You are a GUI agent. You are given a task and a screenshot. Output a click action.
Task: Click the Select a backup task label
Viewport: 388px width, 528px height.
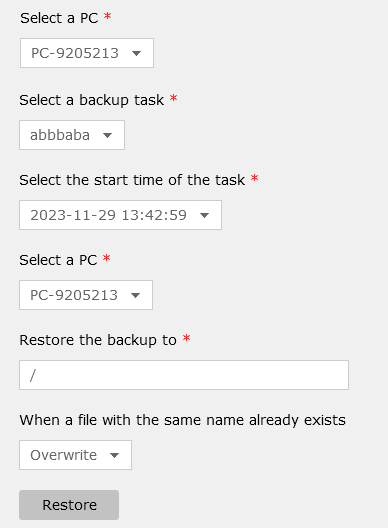92,100
